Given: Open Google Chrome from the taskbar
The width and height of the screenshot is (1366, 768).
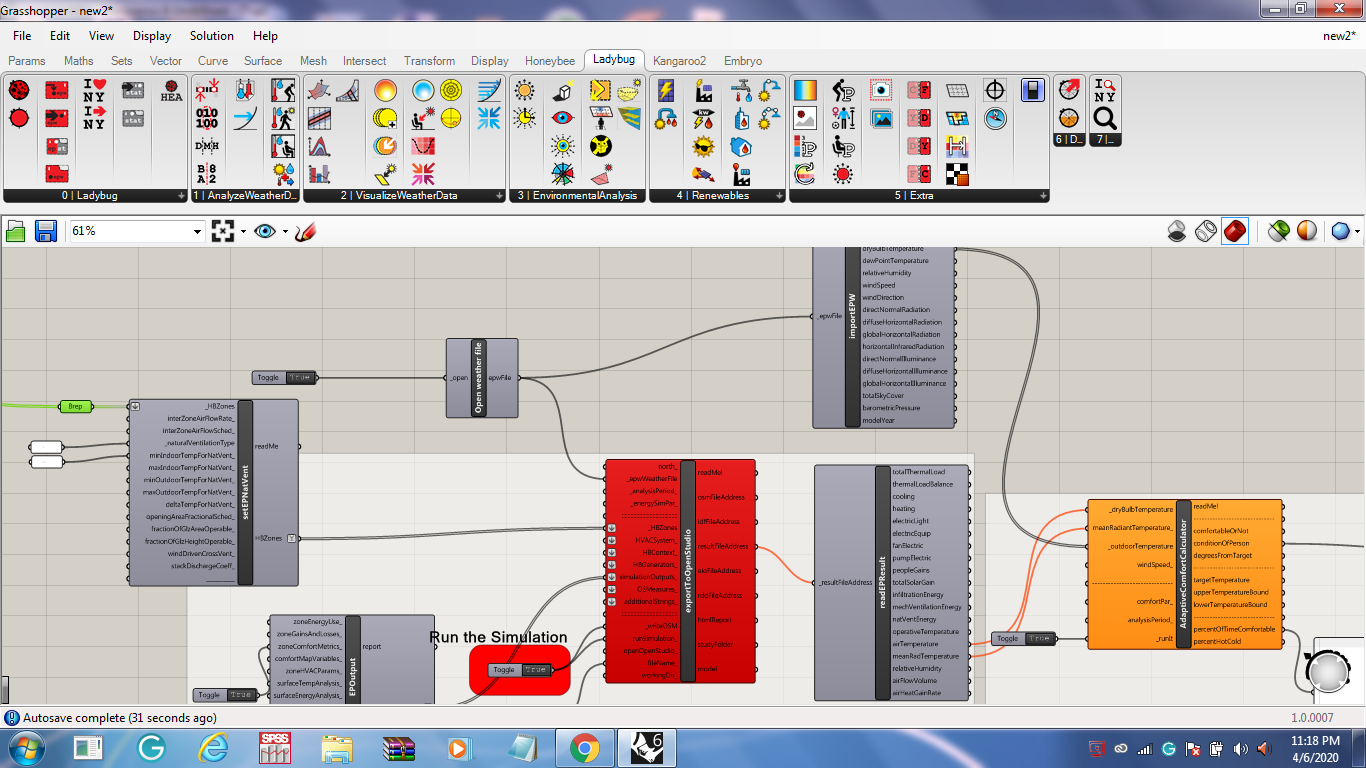Looking at the screenshot, I should [585, 748].
